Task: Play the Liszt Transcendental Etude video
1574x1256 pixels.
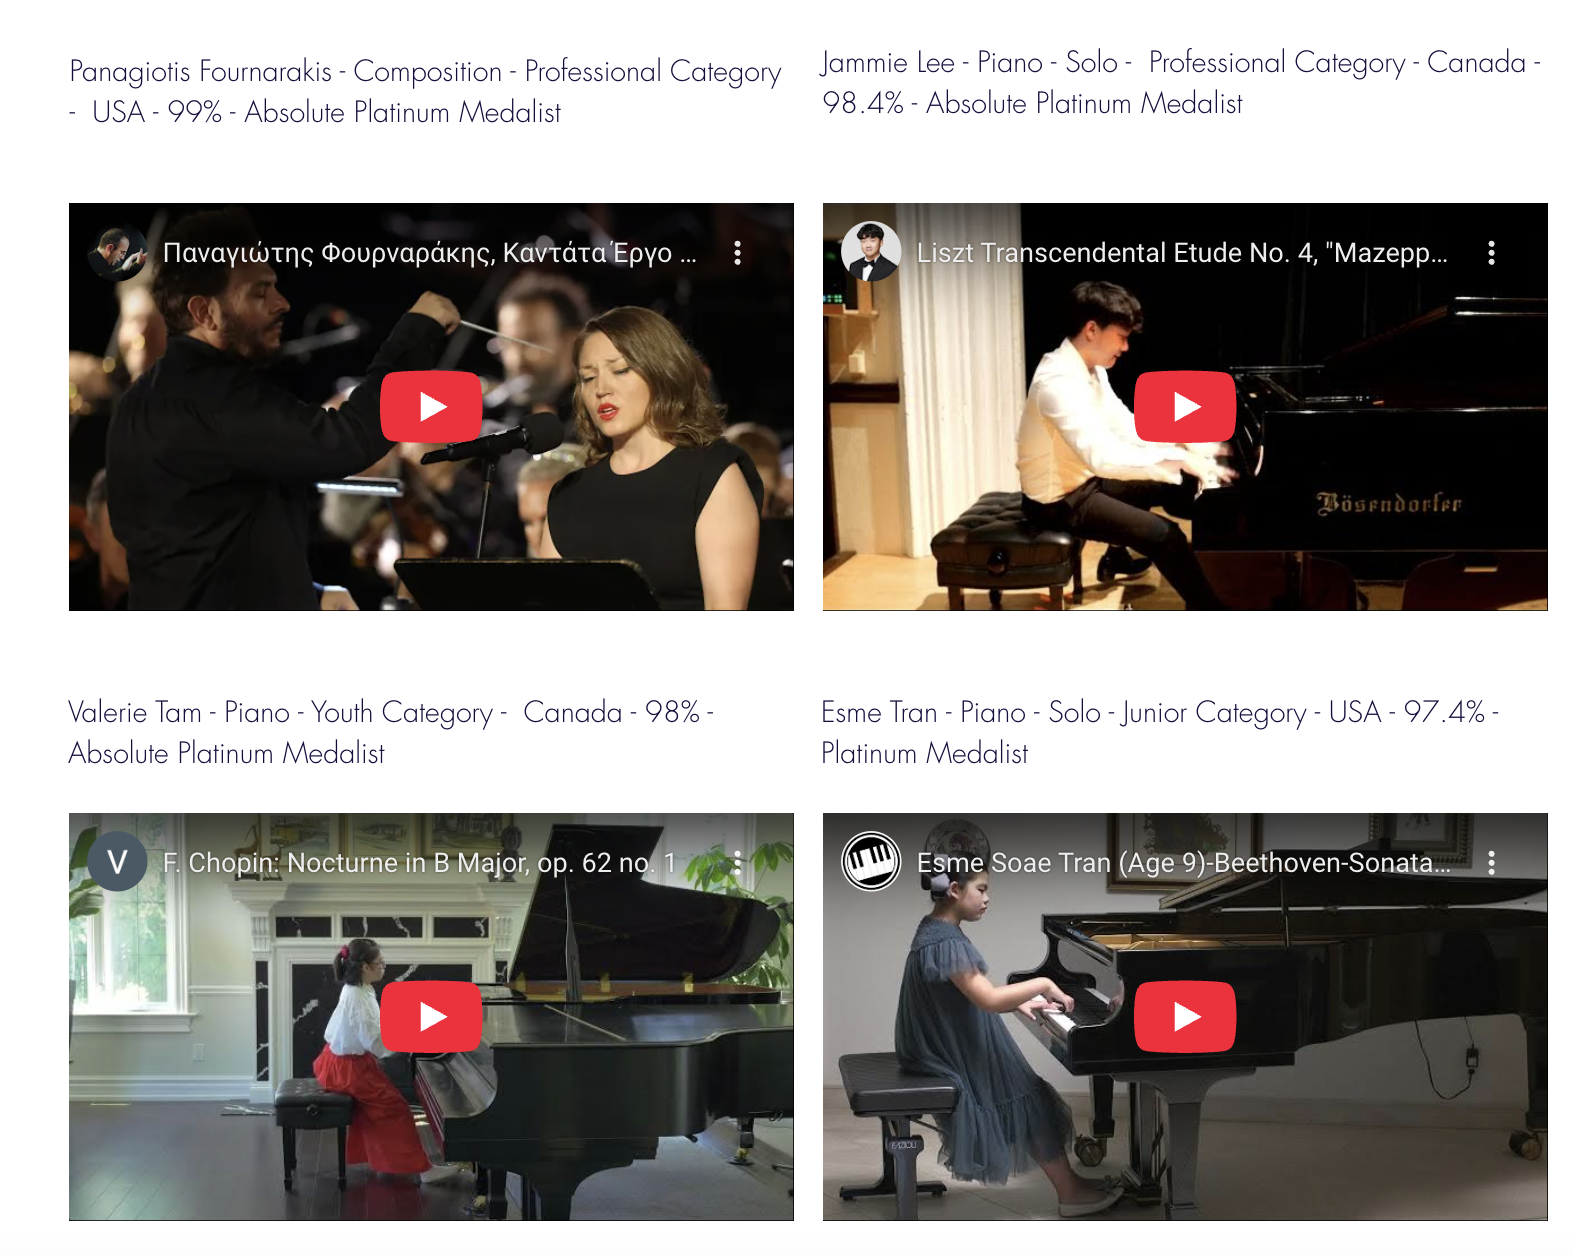Action: [1185, 407]
